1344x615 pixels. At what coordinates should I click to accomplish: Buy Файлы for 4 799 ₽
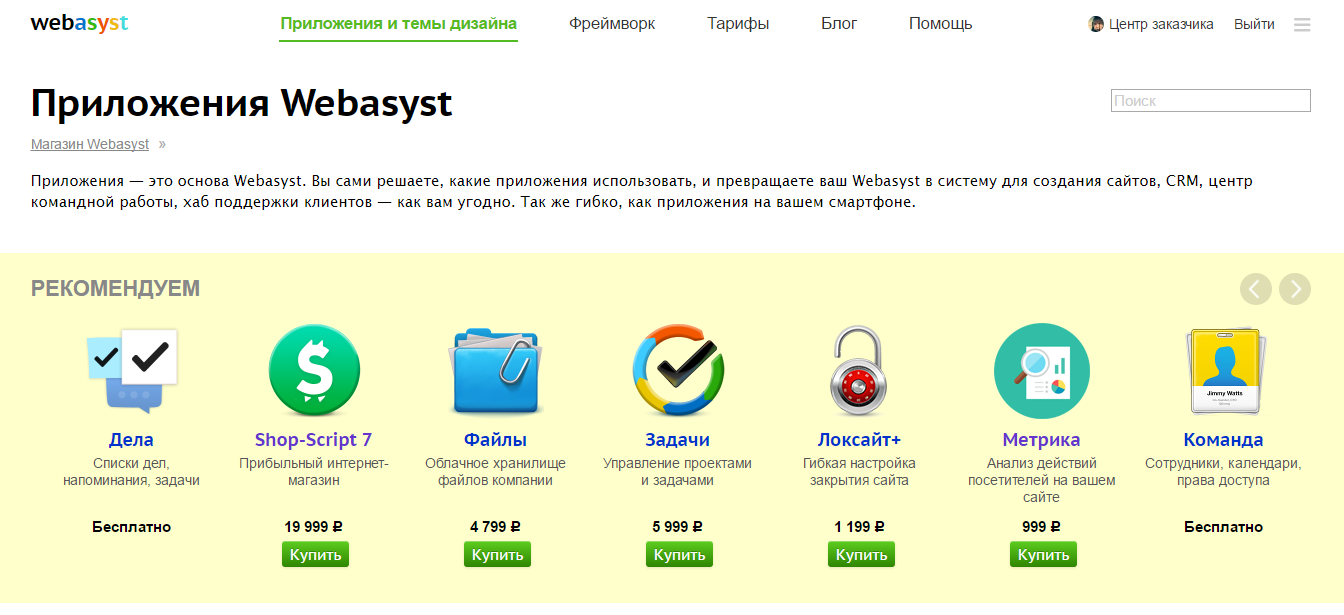click(497, 555)
